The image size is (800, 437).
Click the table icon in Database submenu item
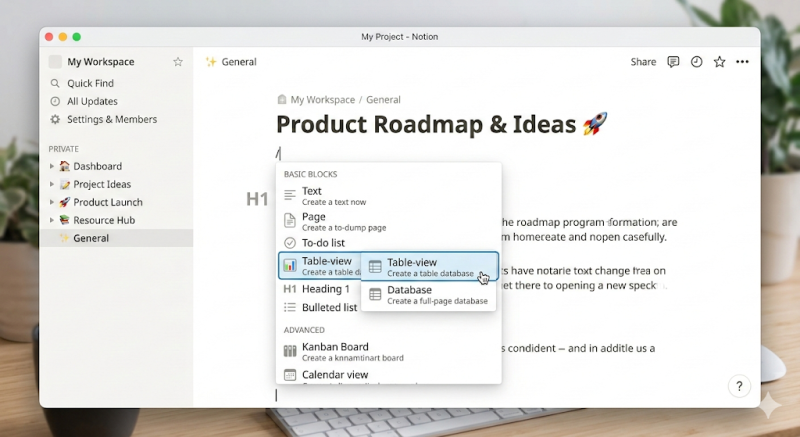[x=375, y=294]
